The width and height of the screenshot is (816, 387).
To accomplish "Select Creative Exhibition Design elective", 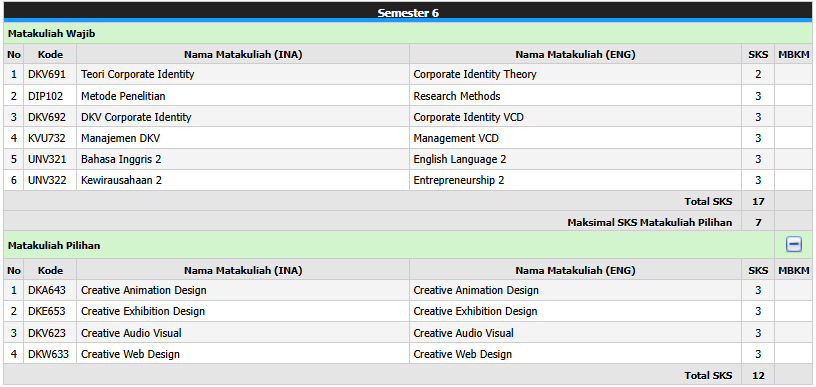I will [x=143, y=311].
